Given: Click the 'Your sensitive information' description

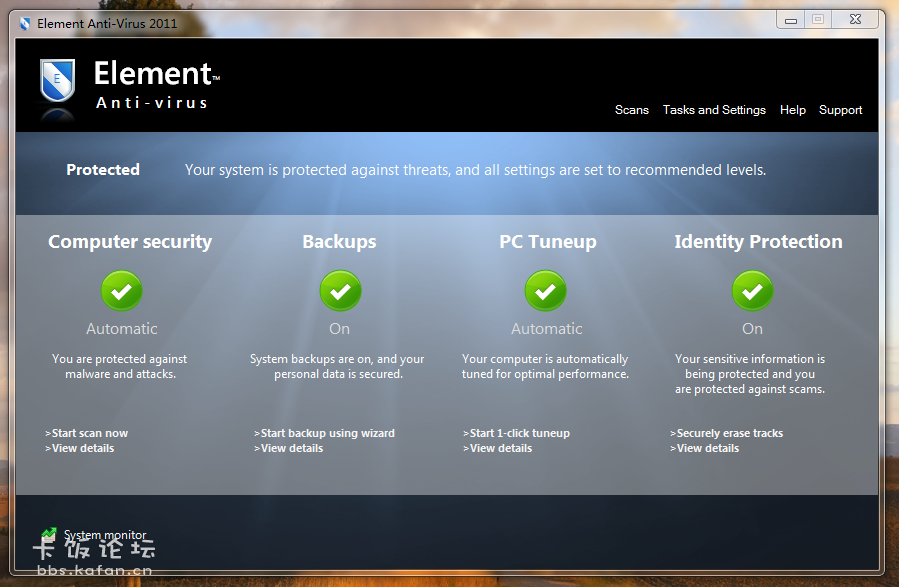Looking at the screenshot, I should click(750, 374).
